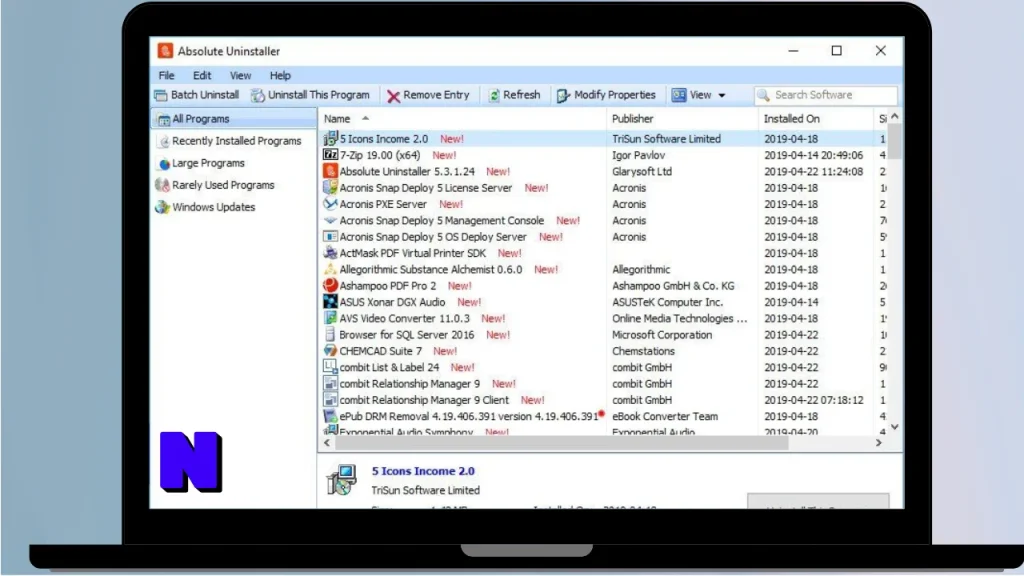
Task: Select Recently Installed Programs category
Action: 236,141
